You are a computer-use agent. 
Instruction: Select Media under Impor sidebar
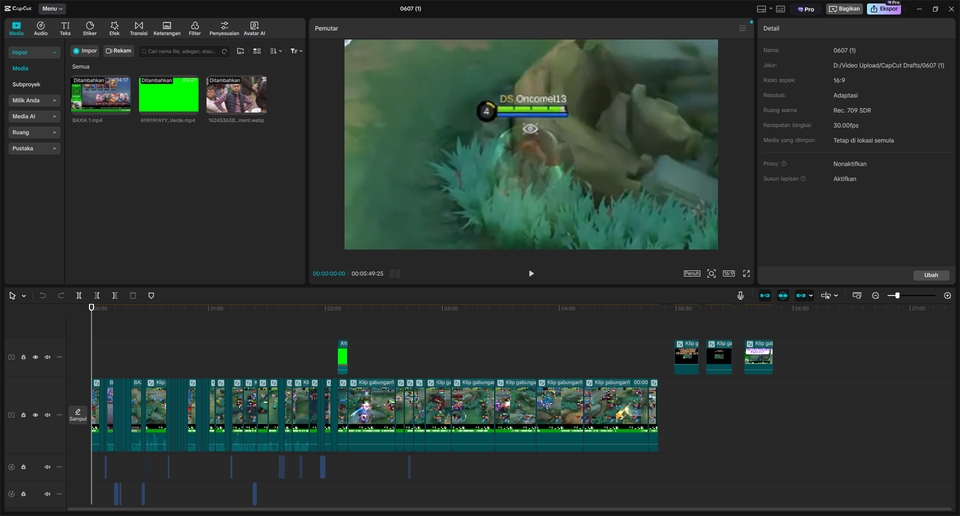[20, 69]
